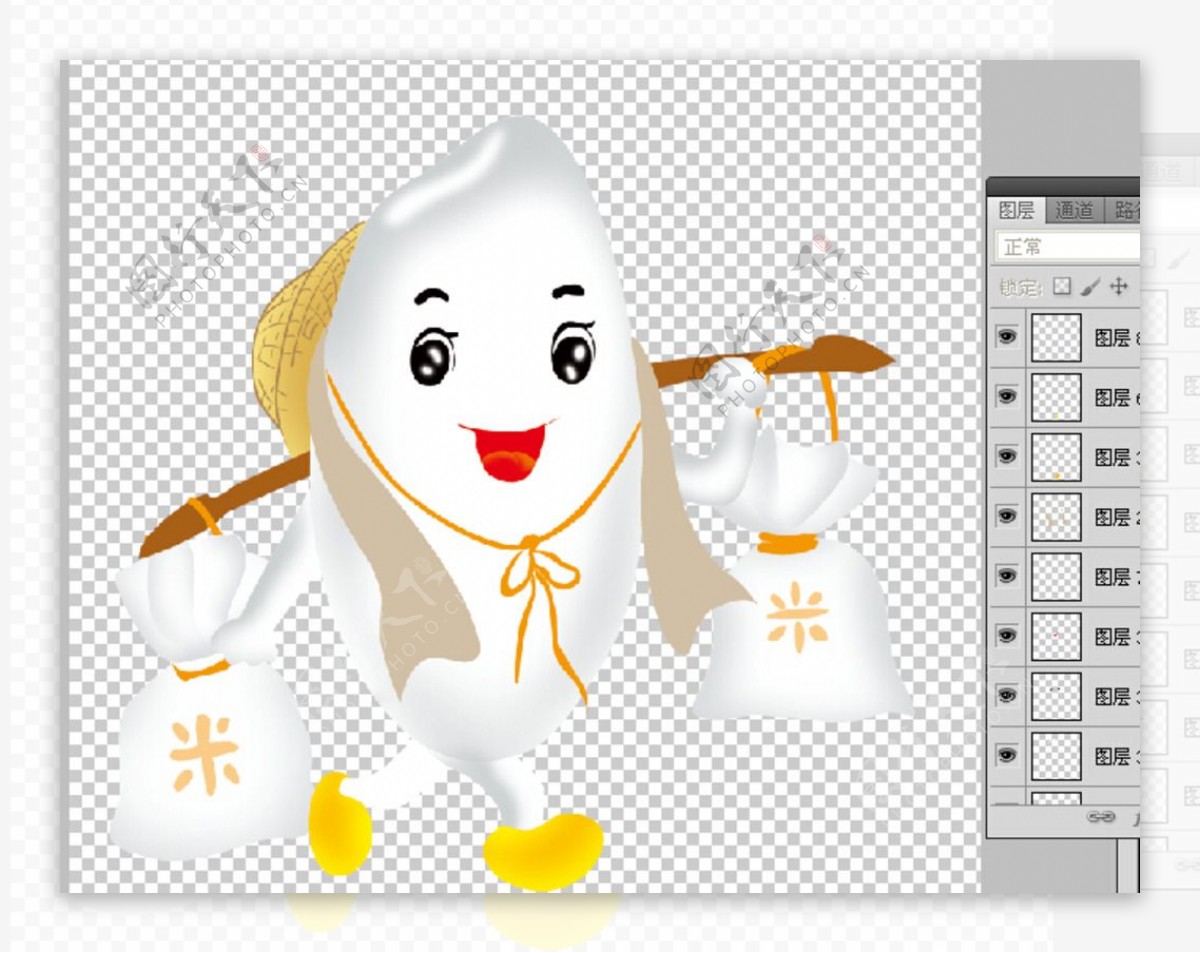The image size is (1200, 953).
Task: Hide the layer with the pink dot thumbnail
Action: pyautogui.click(x=1007, y=636)
